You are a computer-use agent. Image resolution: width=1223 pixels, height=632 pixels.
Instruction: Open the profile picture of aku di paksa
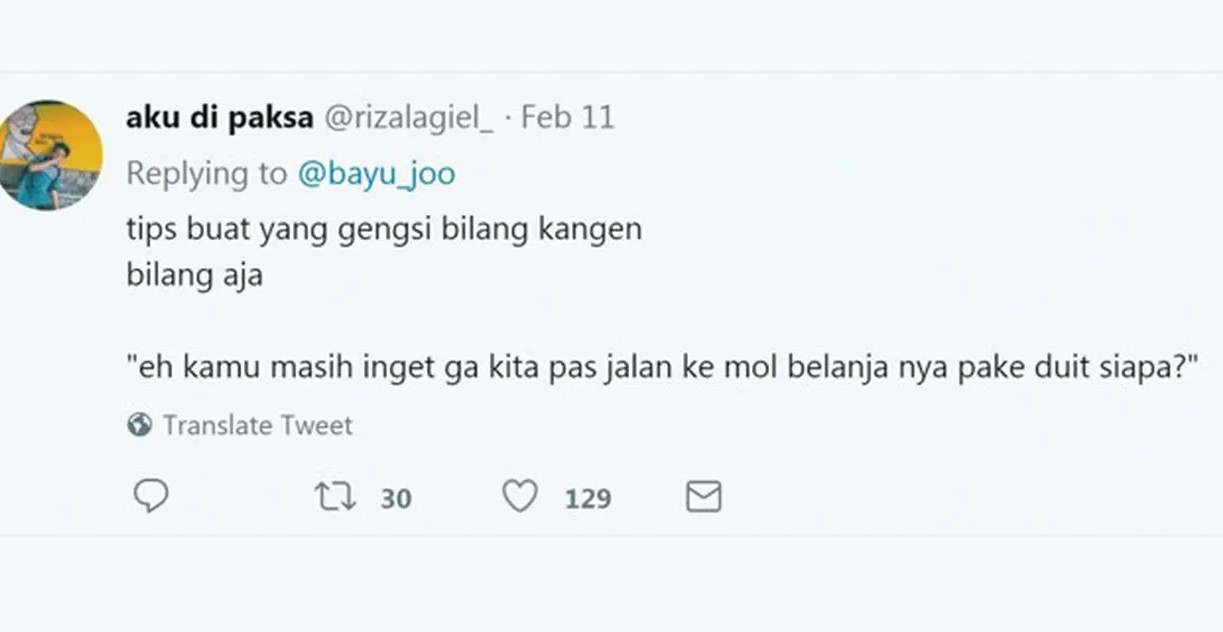[50, 155]
